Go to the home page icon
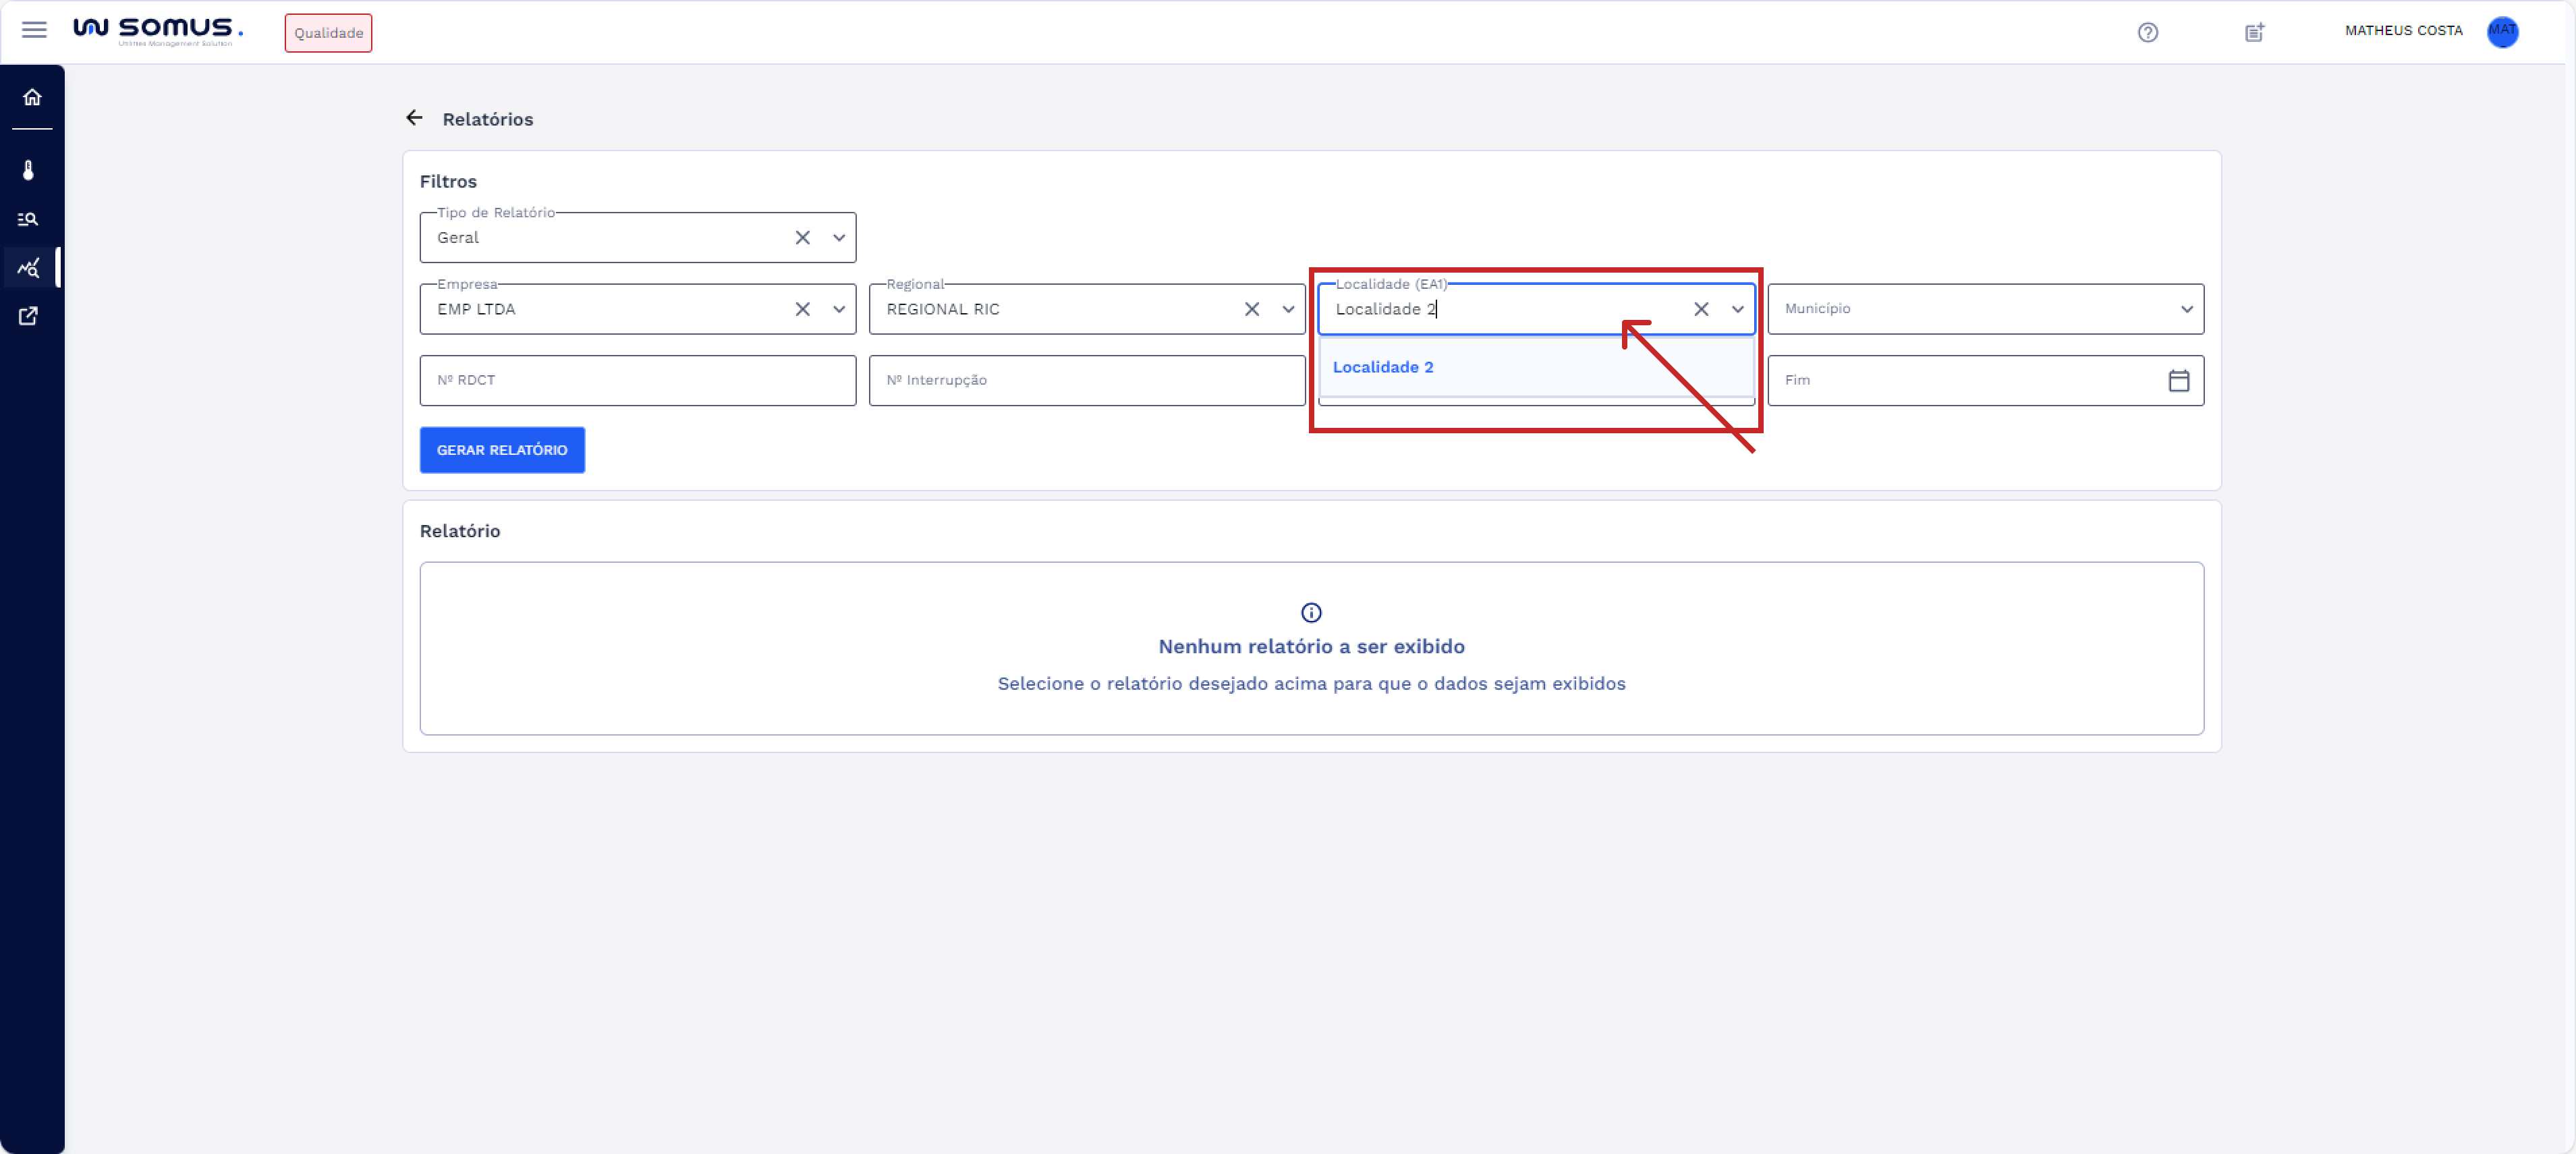The height and width of the screenshot is (1154, 2576). [x=32, y=97]
